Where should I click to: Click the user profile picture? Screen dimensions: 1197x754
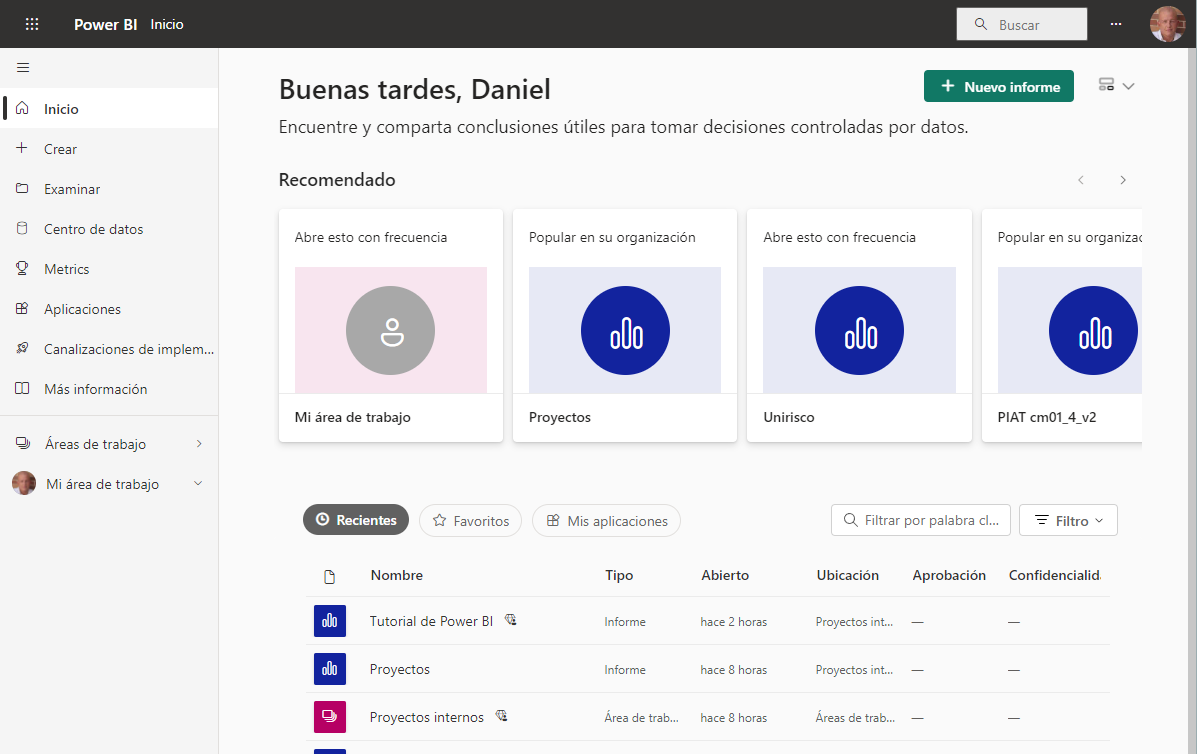[x=1166, y=24]
